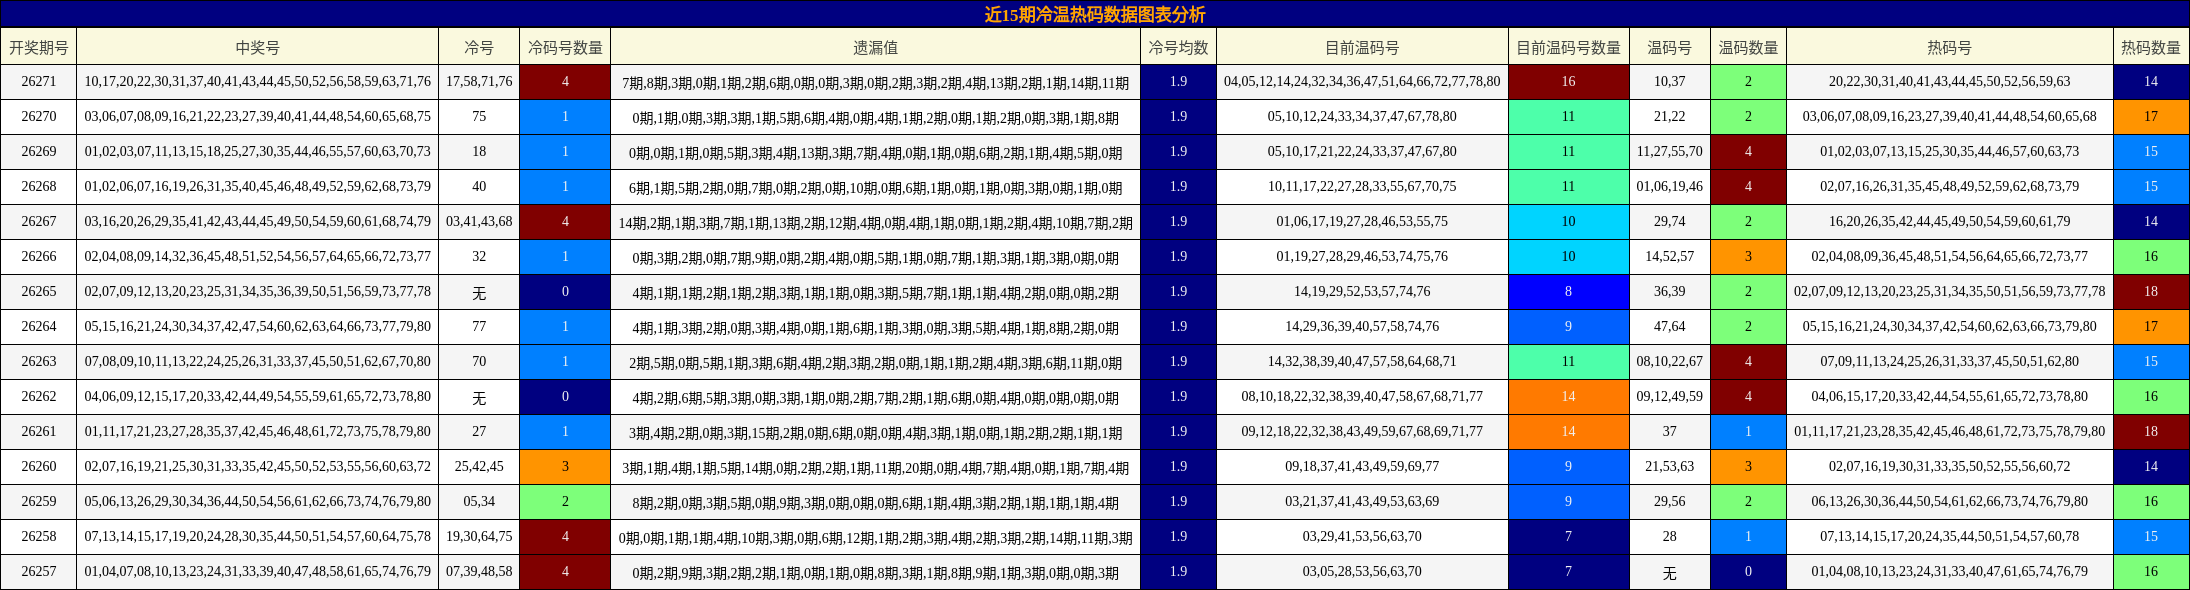
Task: Click the 无 cold number in row 26265
Action: click(479, 292)
